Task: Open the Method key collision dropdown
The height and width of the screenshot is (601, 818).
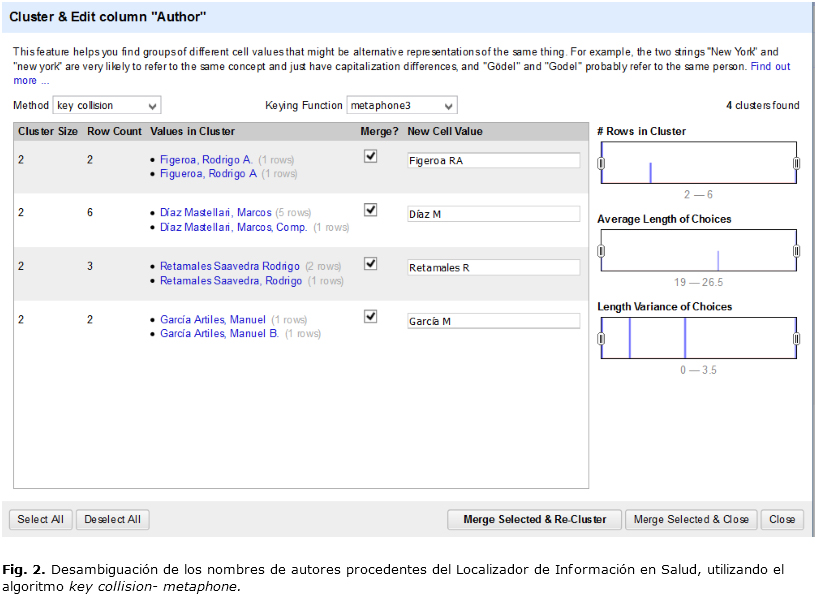Action: click(106, 105)
